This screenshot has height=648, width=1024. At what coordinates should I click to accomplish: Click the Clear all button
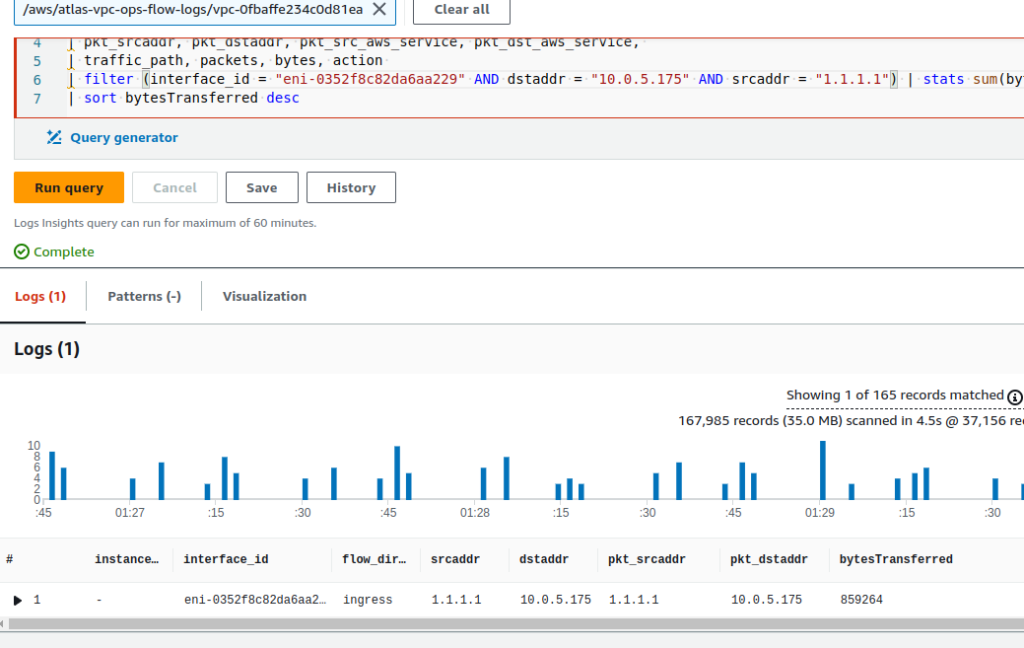(x=461, y=9)
